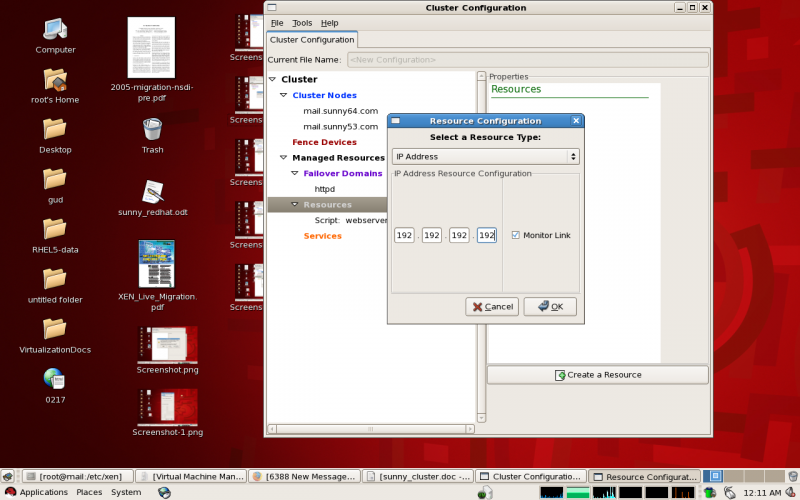Collapse the Failover Domains tree branch

[x=295, y=173]
